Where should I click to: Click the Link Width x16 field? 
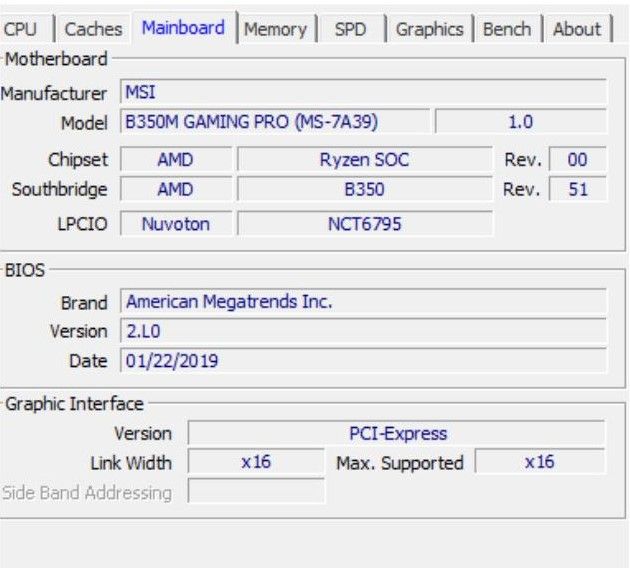pos(256,462)
